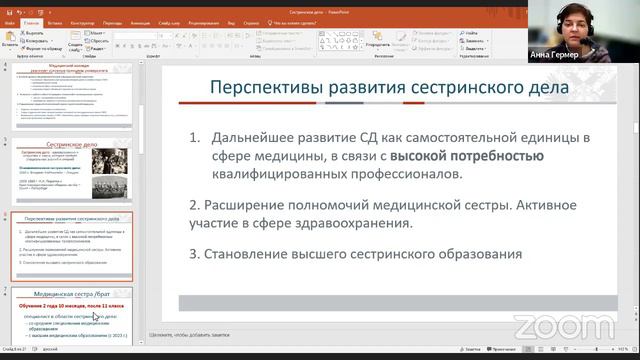Switch to Reading view in status bar
This screenshot has width=640, height=360.
click(553, 349)
